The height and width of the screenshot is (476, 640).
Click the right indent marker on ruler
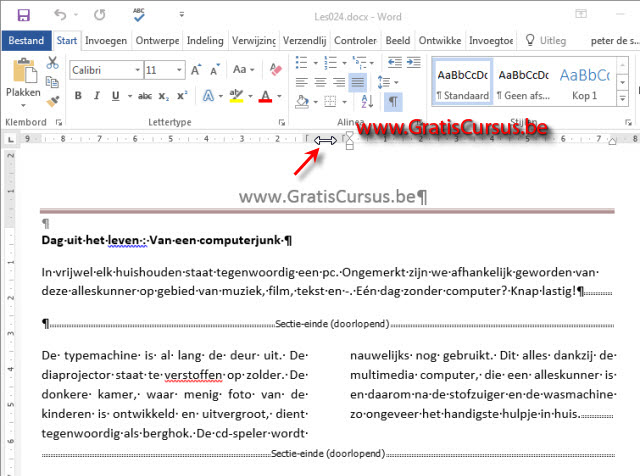coord(612,141)
